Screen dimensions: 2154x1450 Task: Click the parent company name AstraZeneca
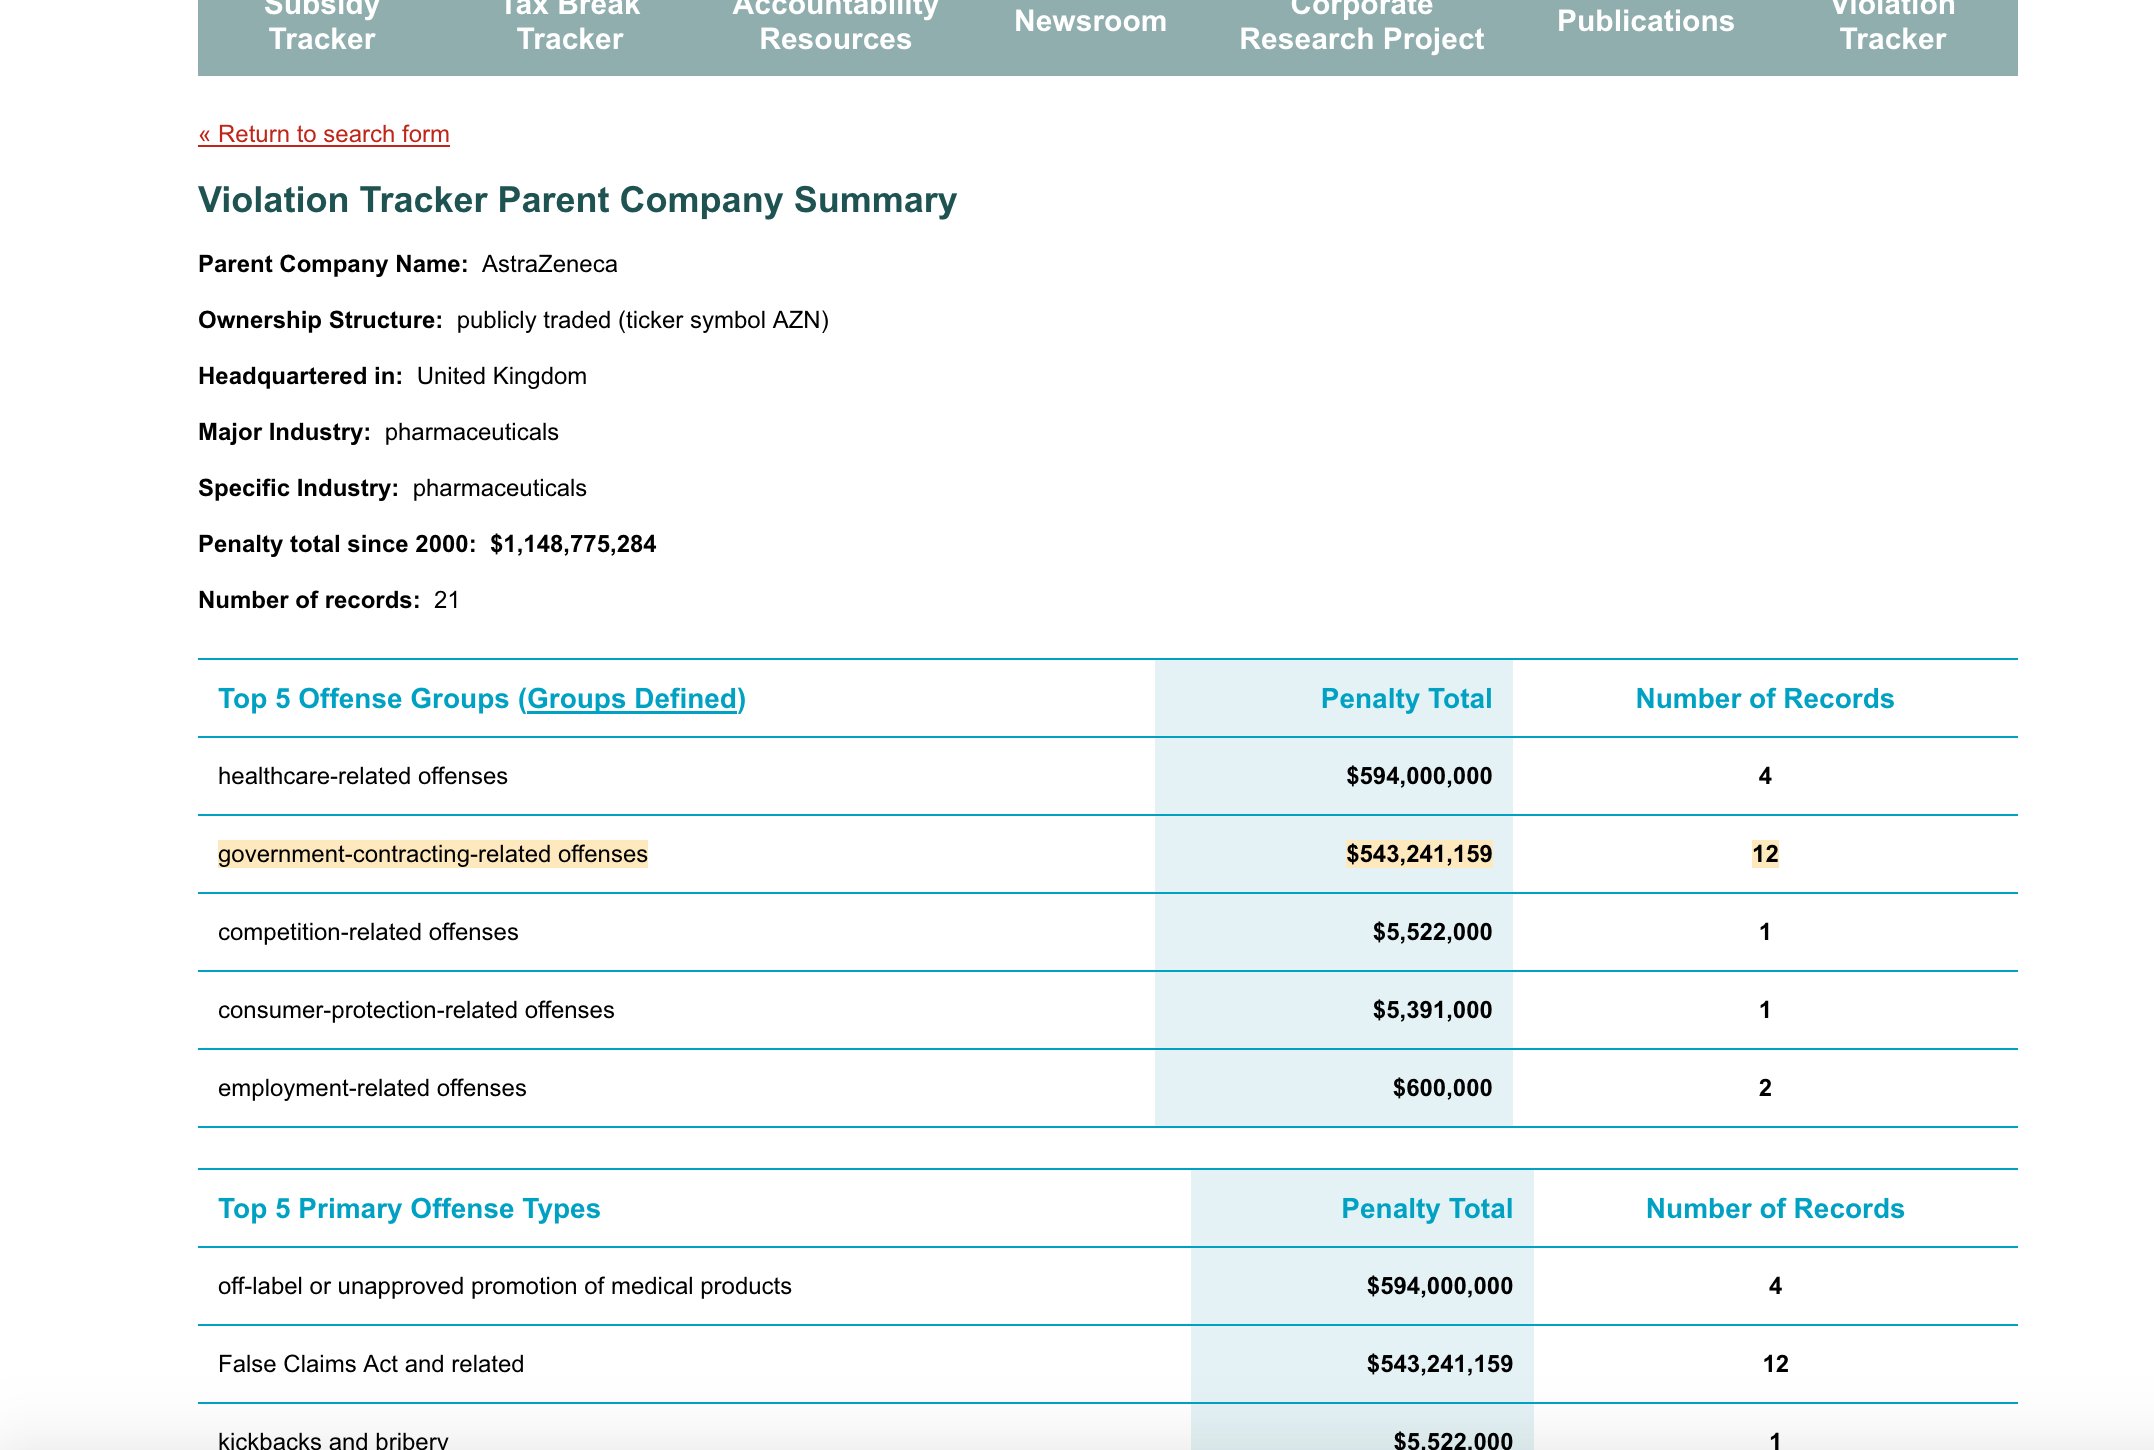(x=550, y=264)
